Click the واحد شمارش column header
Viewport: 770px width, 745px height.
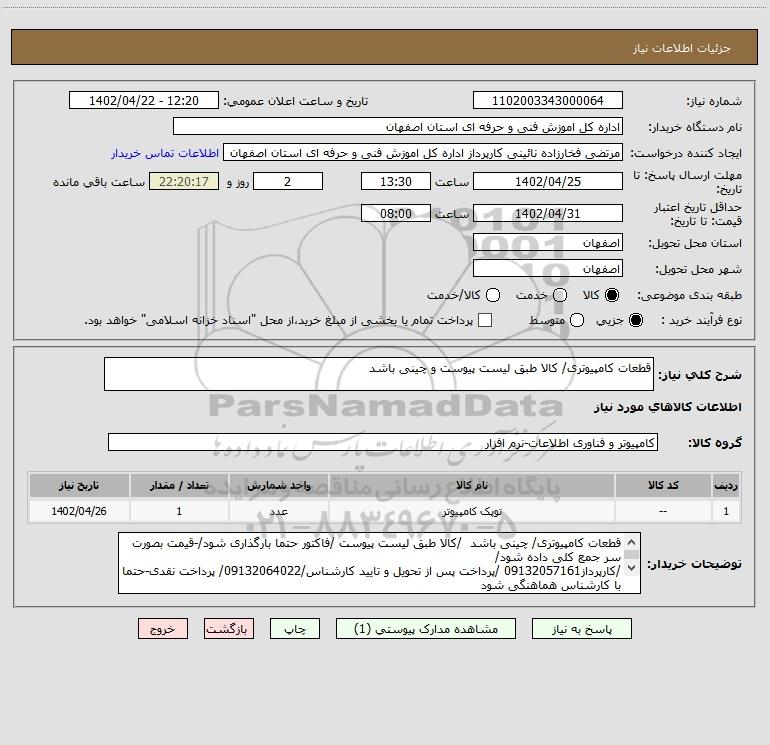(278, 485)
